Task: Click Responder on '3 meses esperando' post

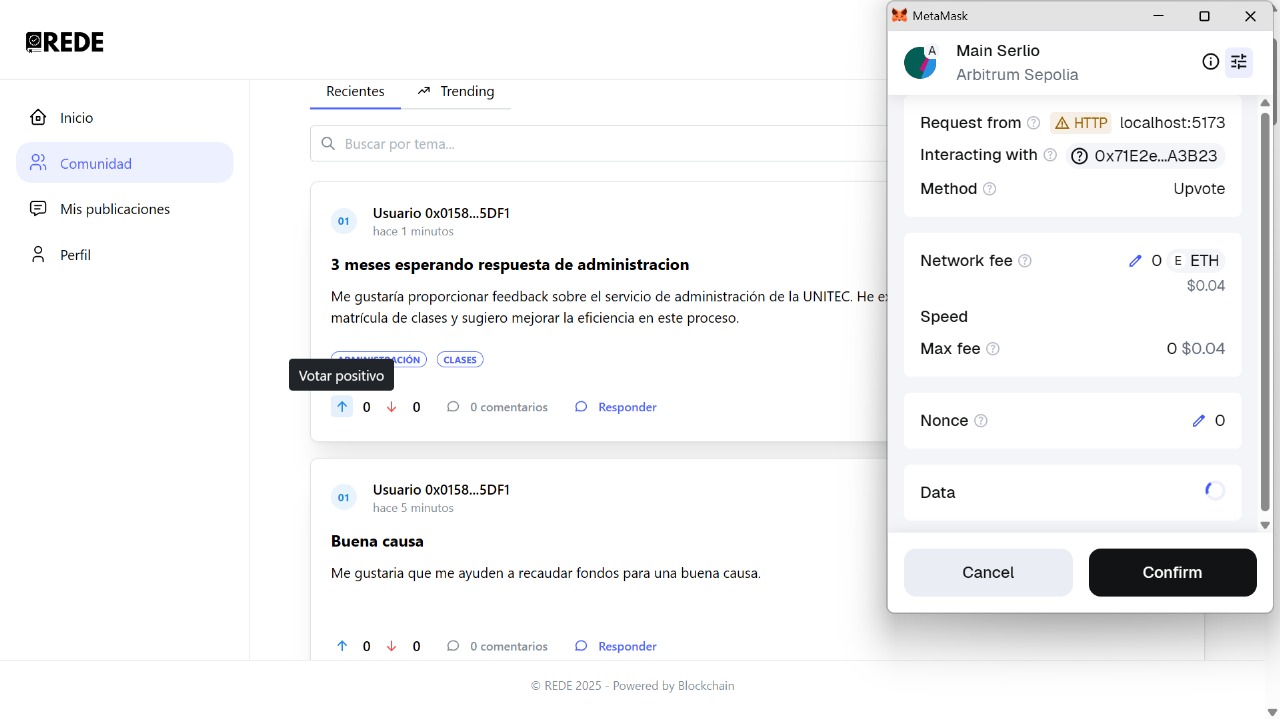Action: 616,407
